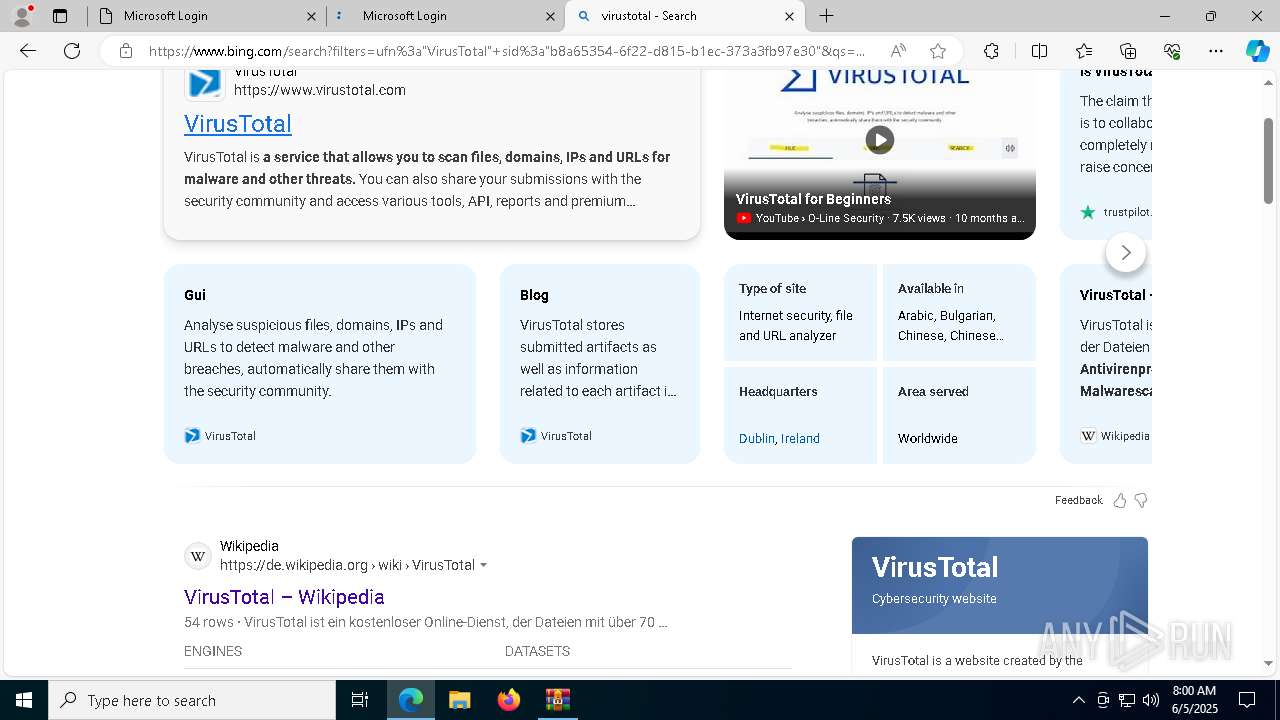This screenshot has height=720, width=1280.
Task: Open the Gui sitelink card
Action: tap(320, 364)
